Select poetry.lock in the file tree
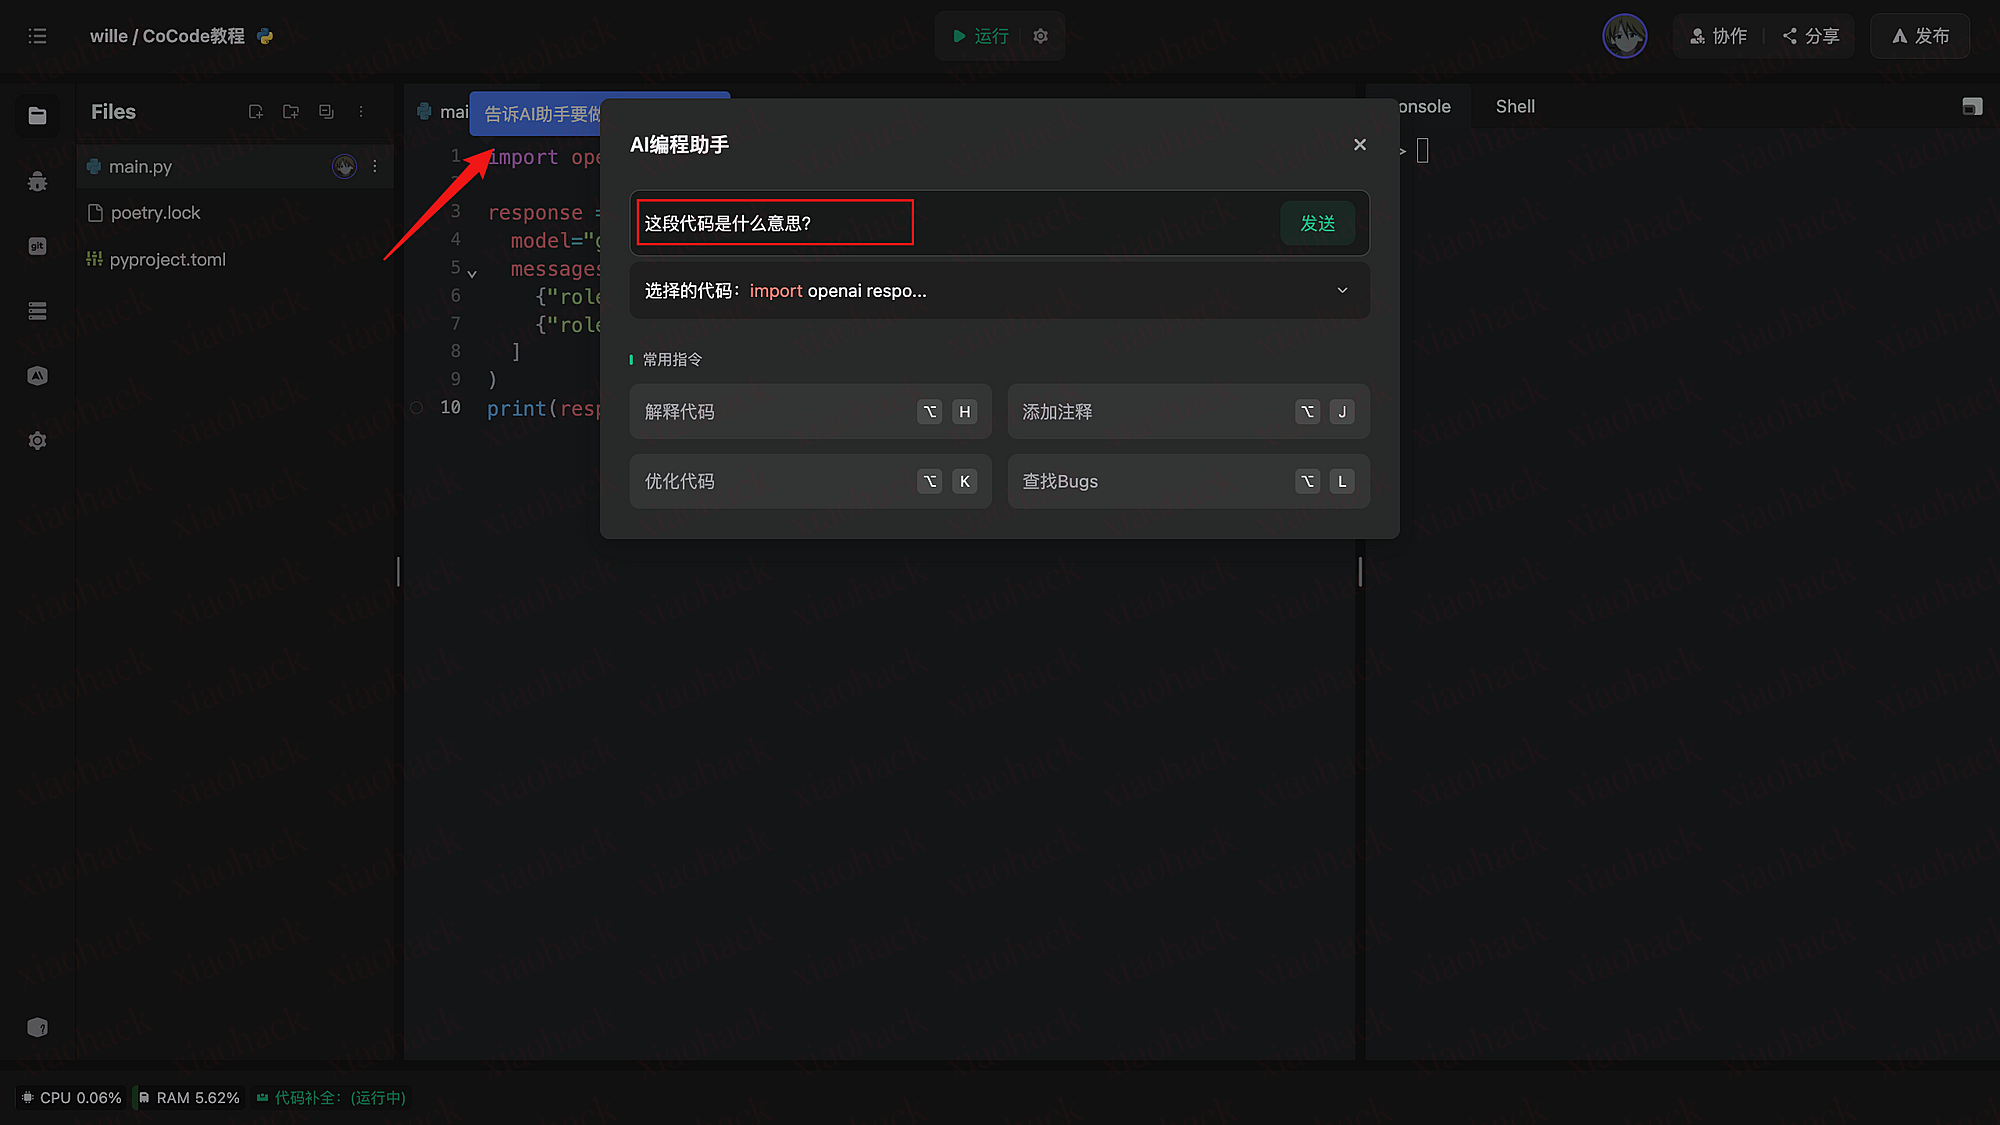Screen dimensions: 2000x1125 pos(155,213)
